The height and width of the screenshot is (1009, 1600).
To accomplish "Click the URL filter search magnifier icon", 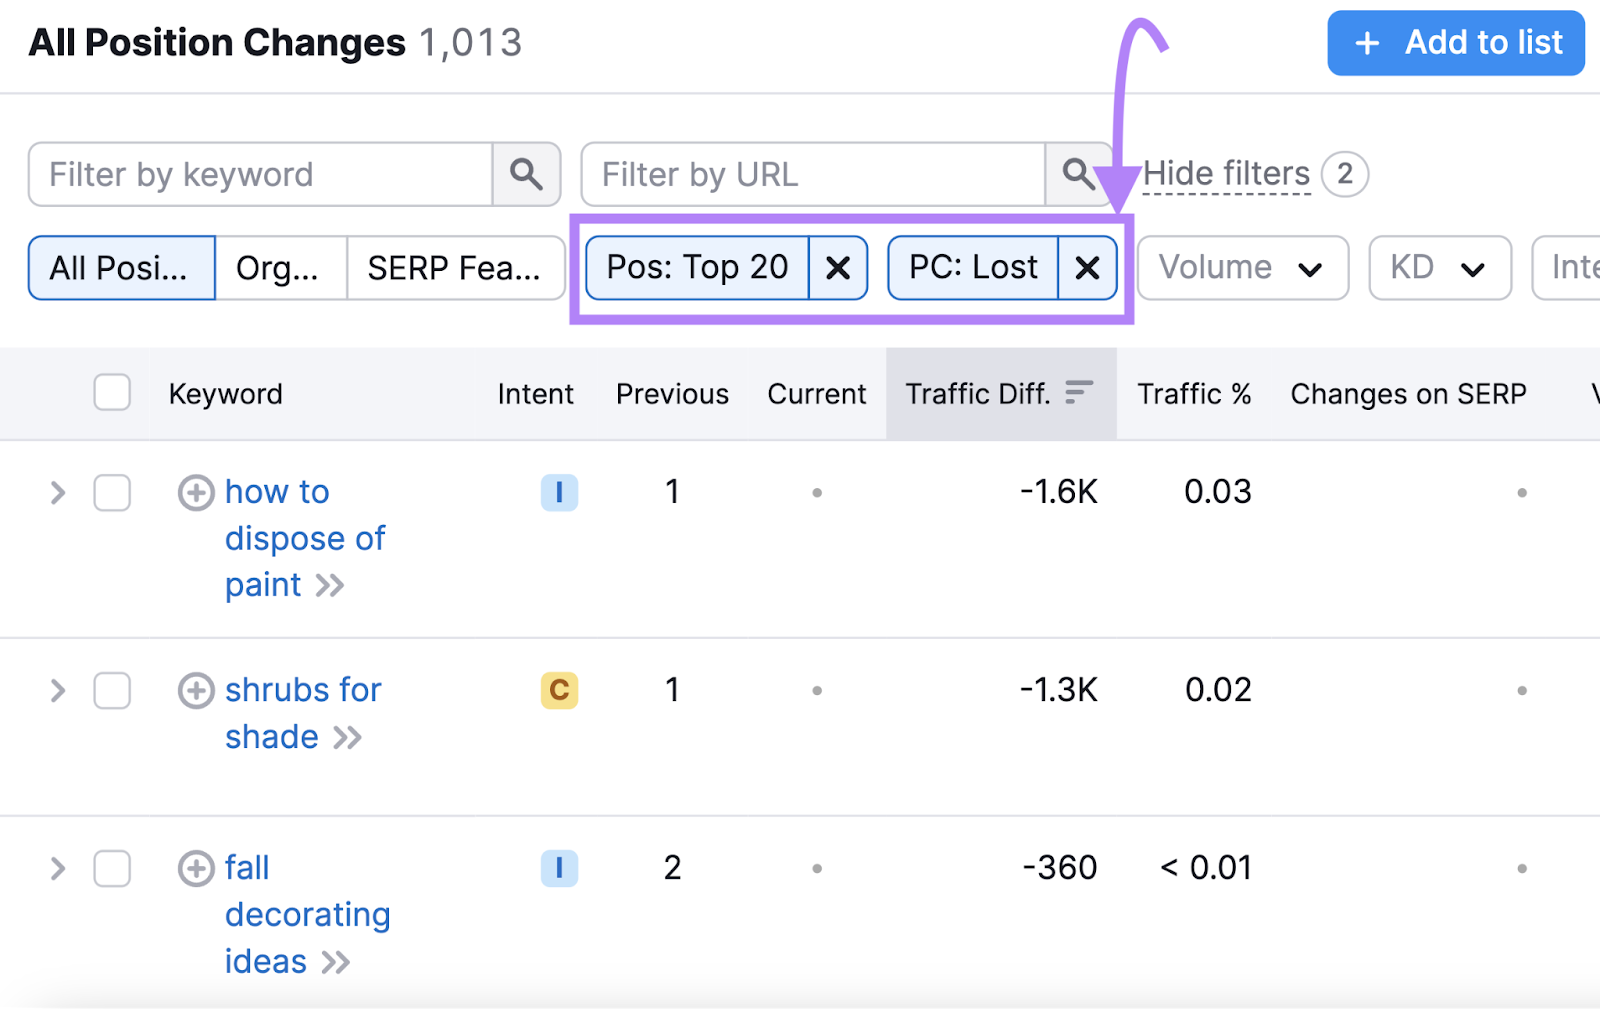I will click(x=1077, y=175).
